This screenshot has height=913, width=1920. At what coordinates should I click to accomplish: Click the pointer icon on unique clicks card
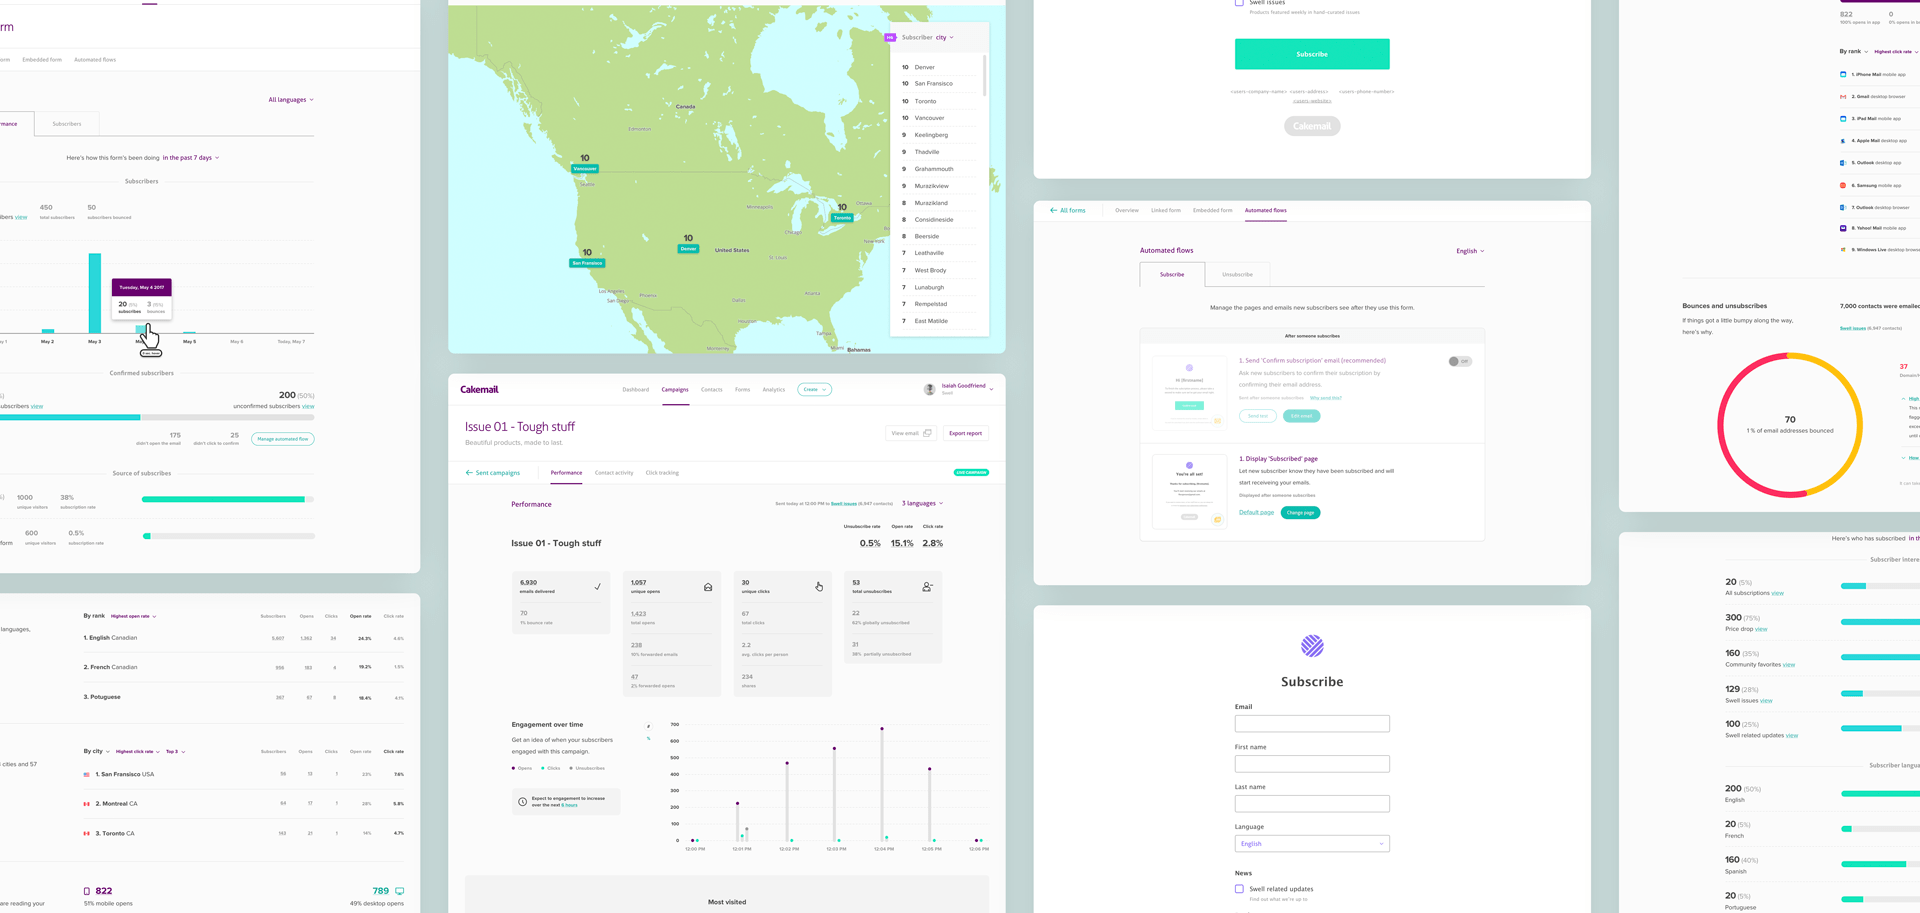819,587
